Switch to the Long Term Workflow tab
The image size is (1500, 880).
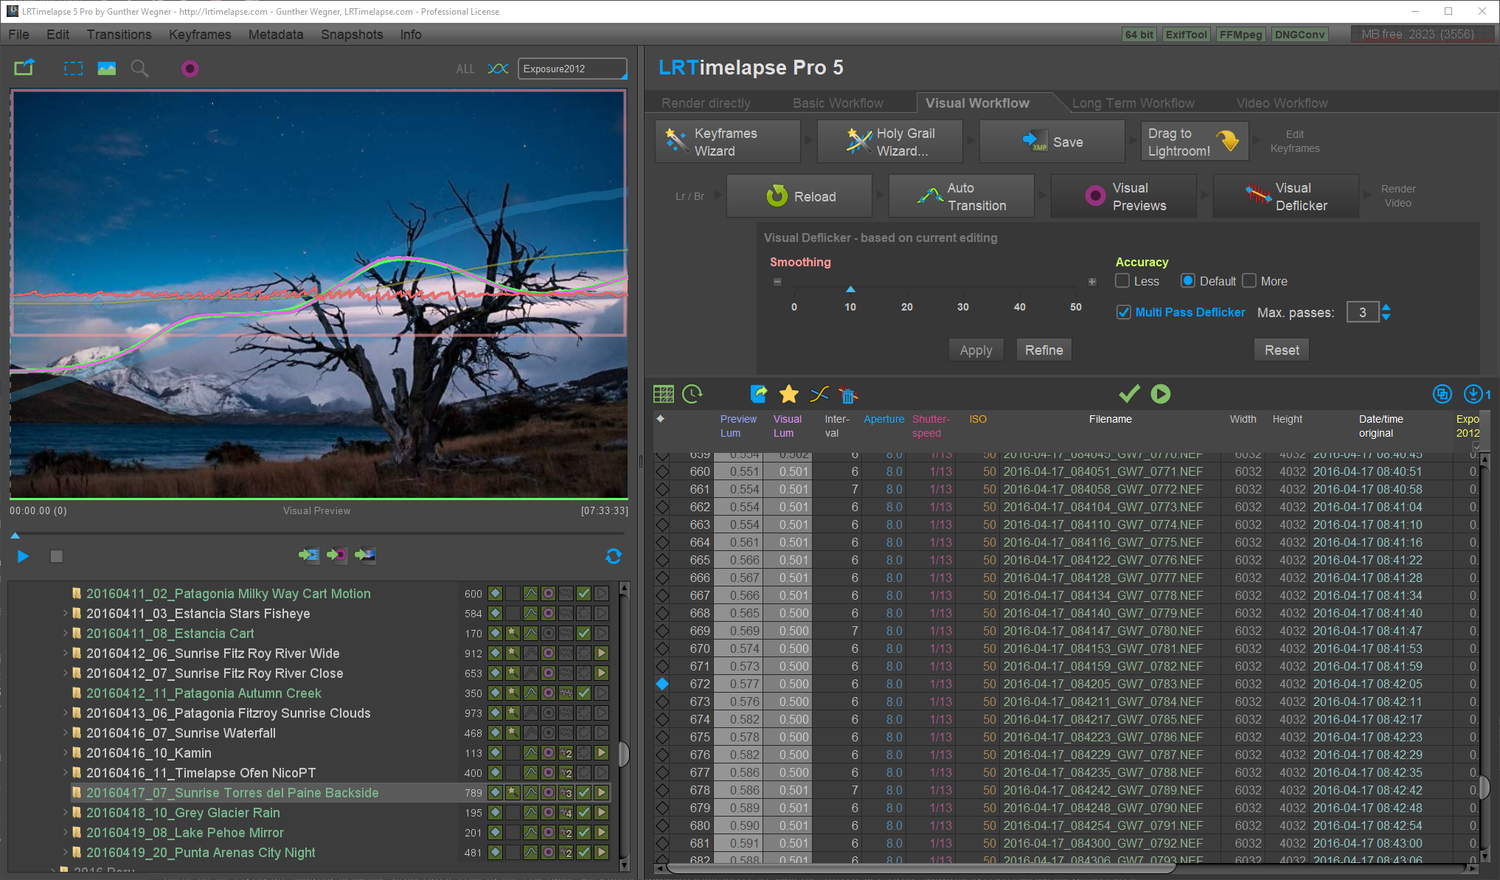[1133, 103]
